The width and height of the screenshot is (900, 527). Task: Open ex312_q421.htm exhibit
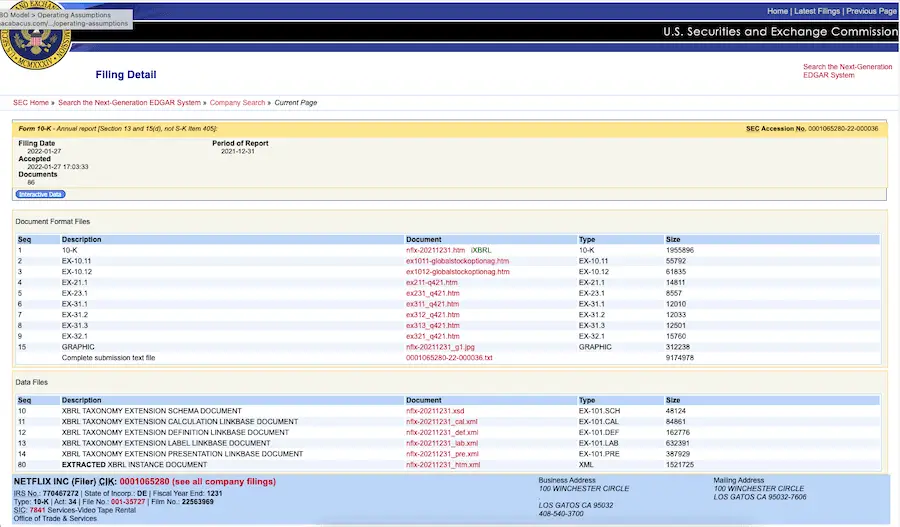(433, 315)
